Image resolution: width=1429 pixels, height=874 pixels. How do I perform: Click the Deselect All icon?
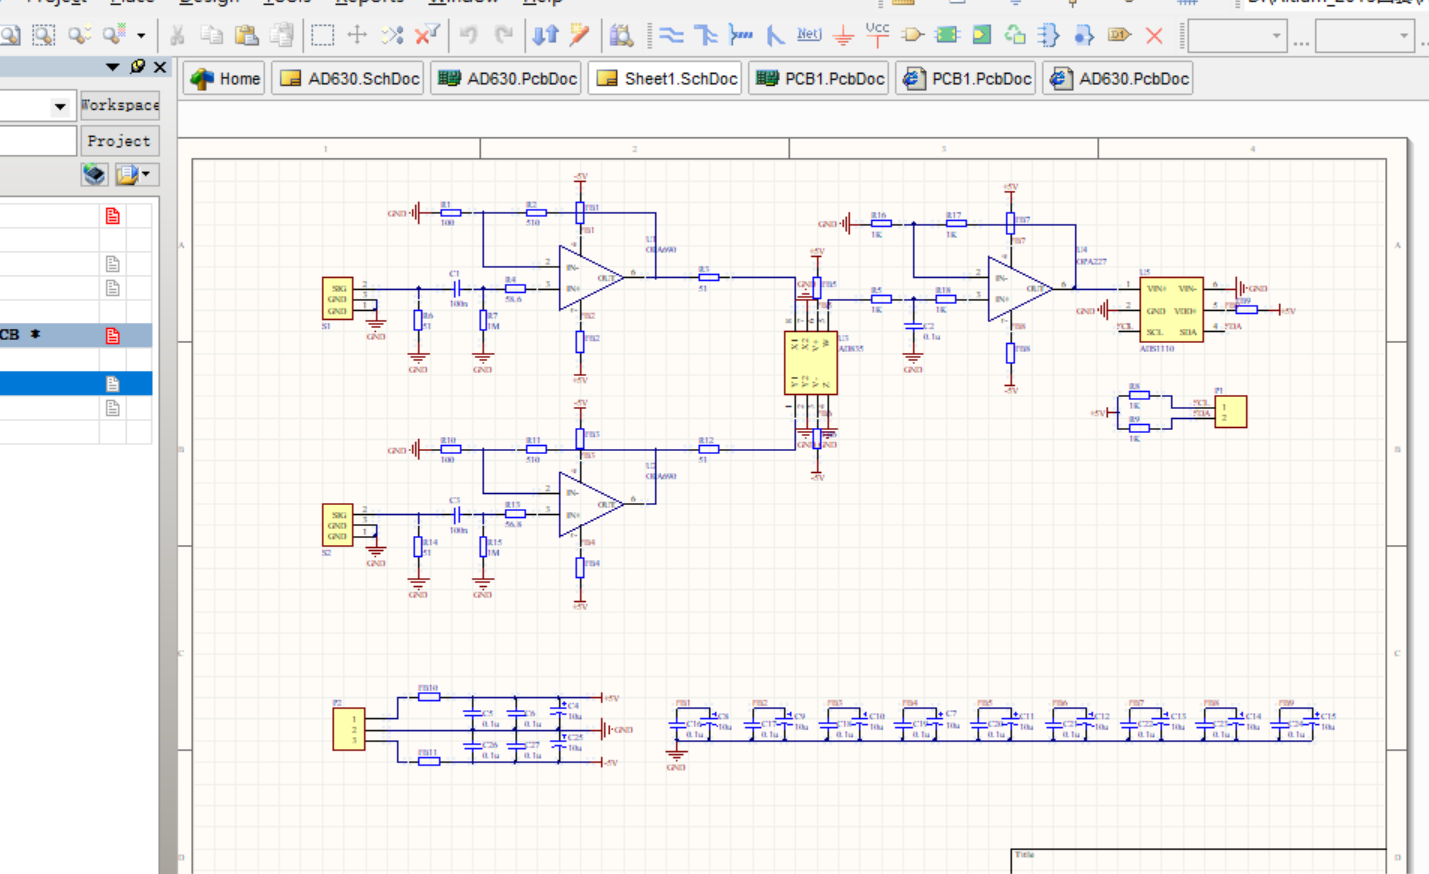(392, 36)
